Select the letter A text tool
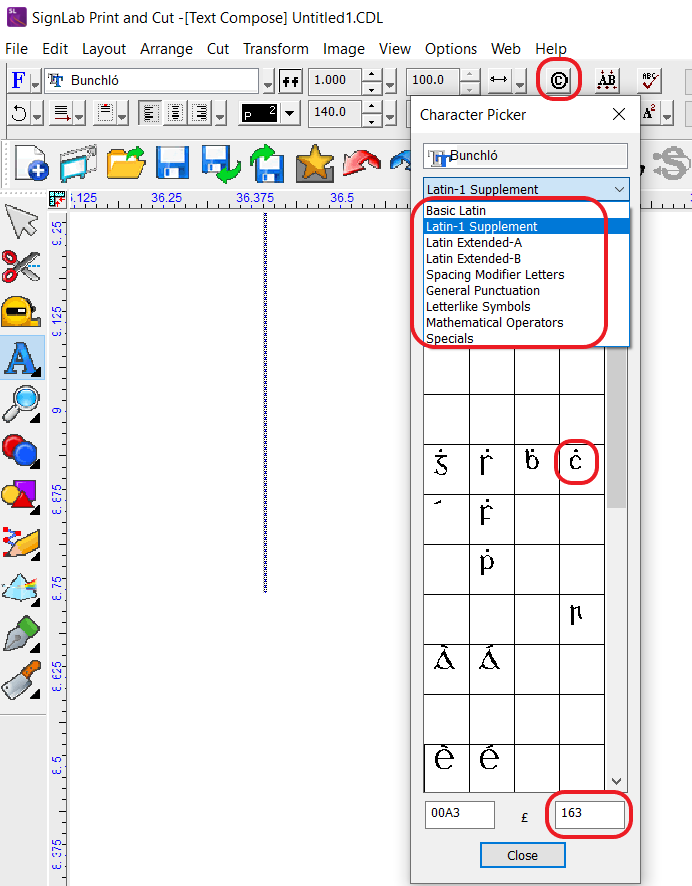This screenshot has height=886, width=692. 22,358
